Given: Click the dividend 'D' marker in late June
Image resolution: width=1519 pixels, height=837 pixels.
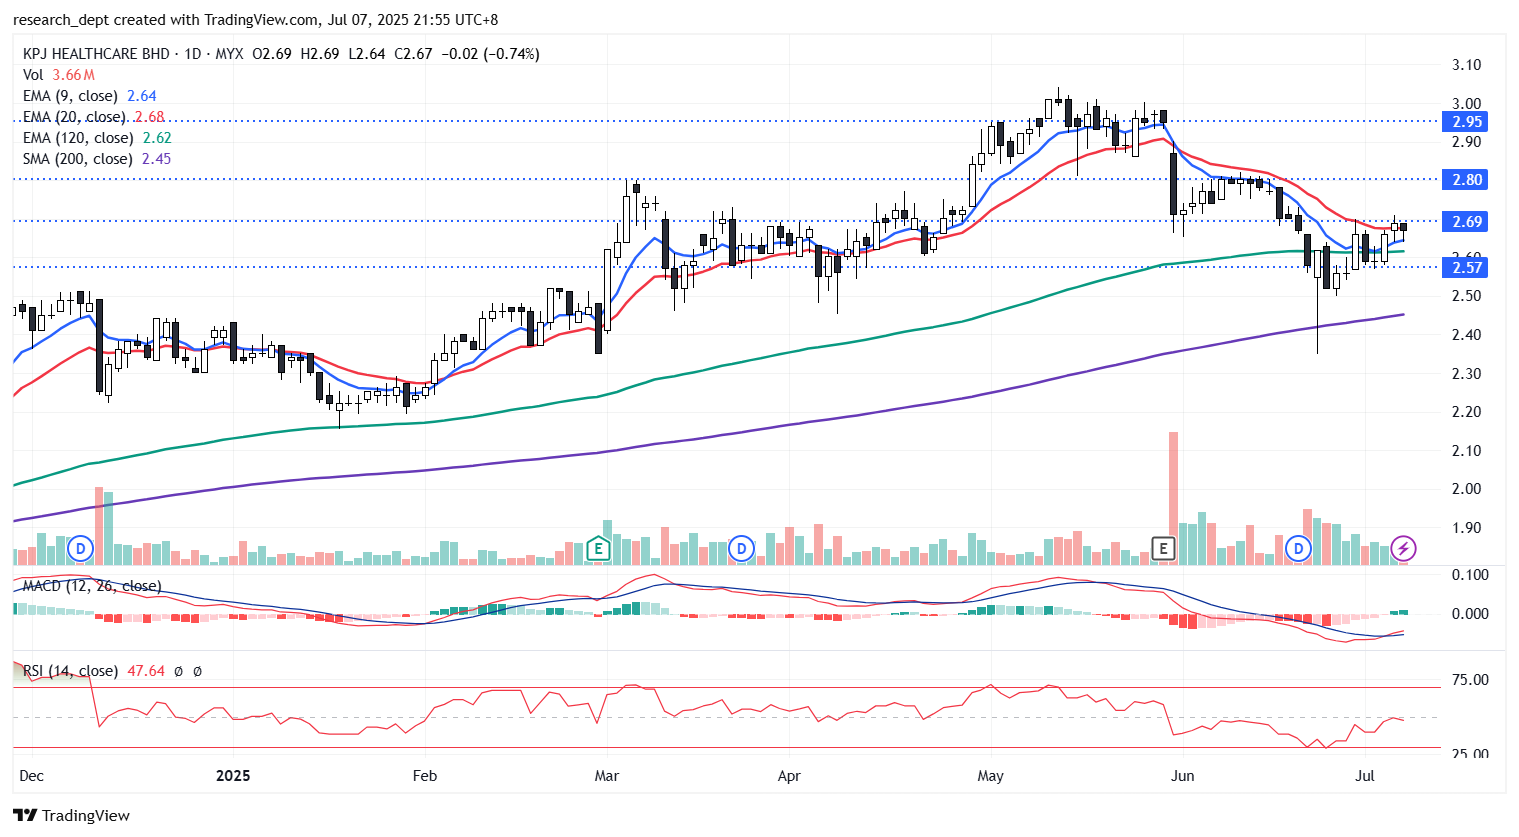Looking at the screenshot, I should [x=1298, y=548].
